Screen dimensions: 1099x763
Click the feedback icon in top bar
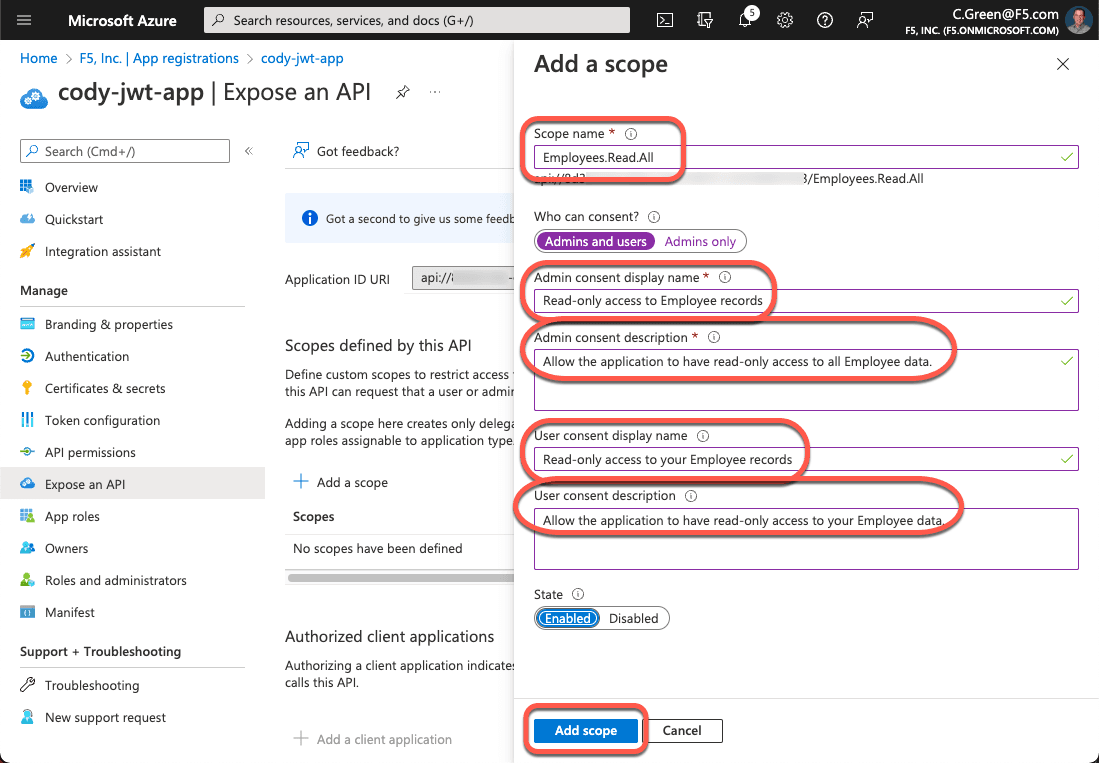pos(865,20)
